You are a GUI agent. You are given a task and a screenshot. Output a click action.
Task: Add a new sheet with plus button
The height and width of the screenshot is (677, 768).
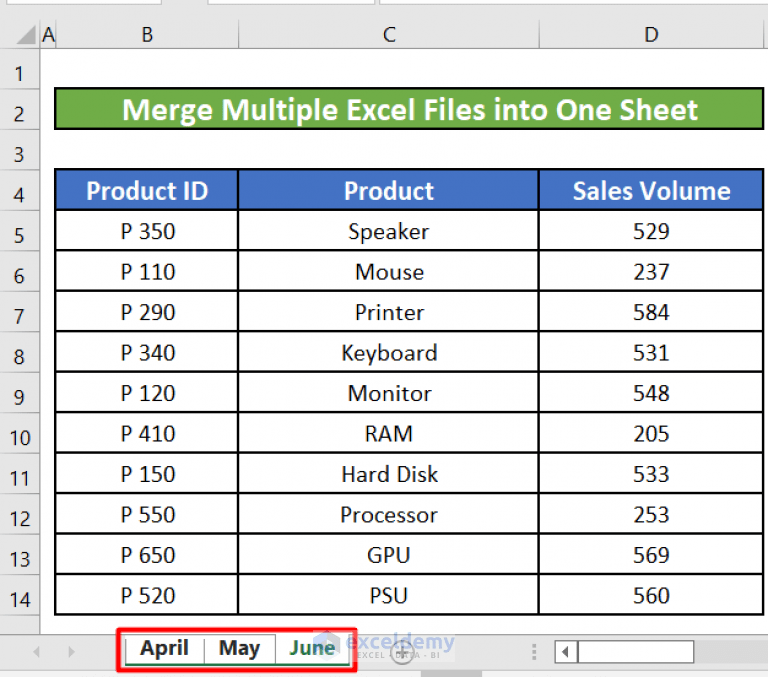pos(402,653)
